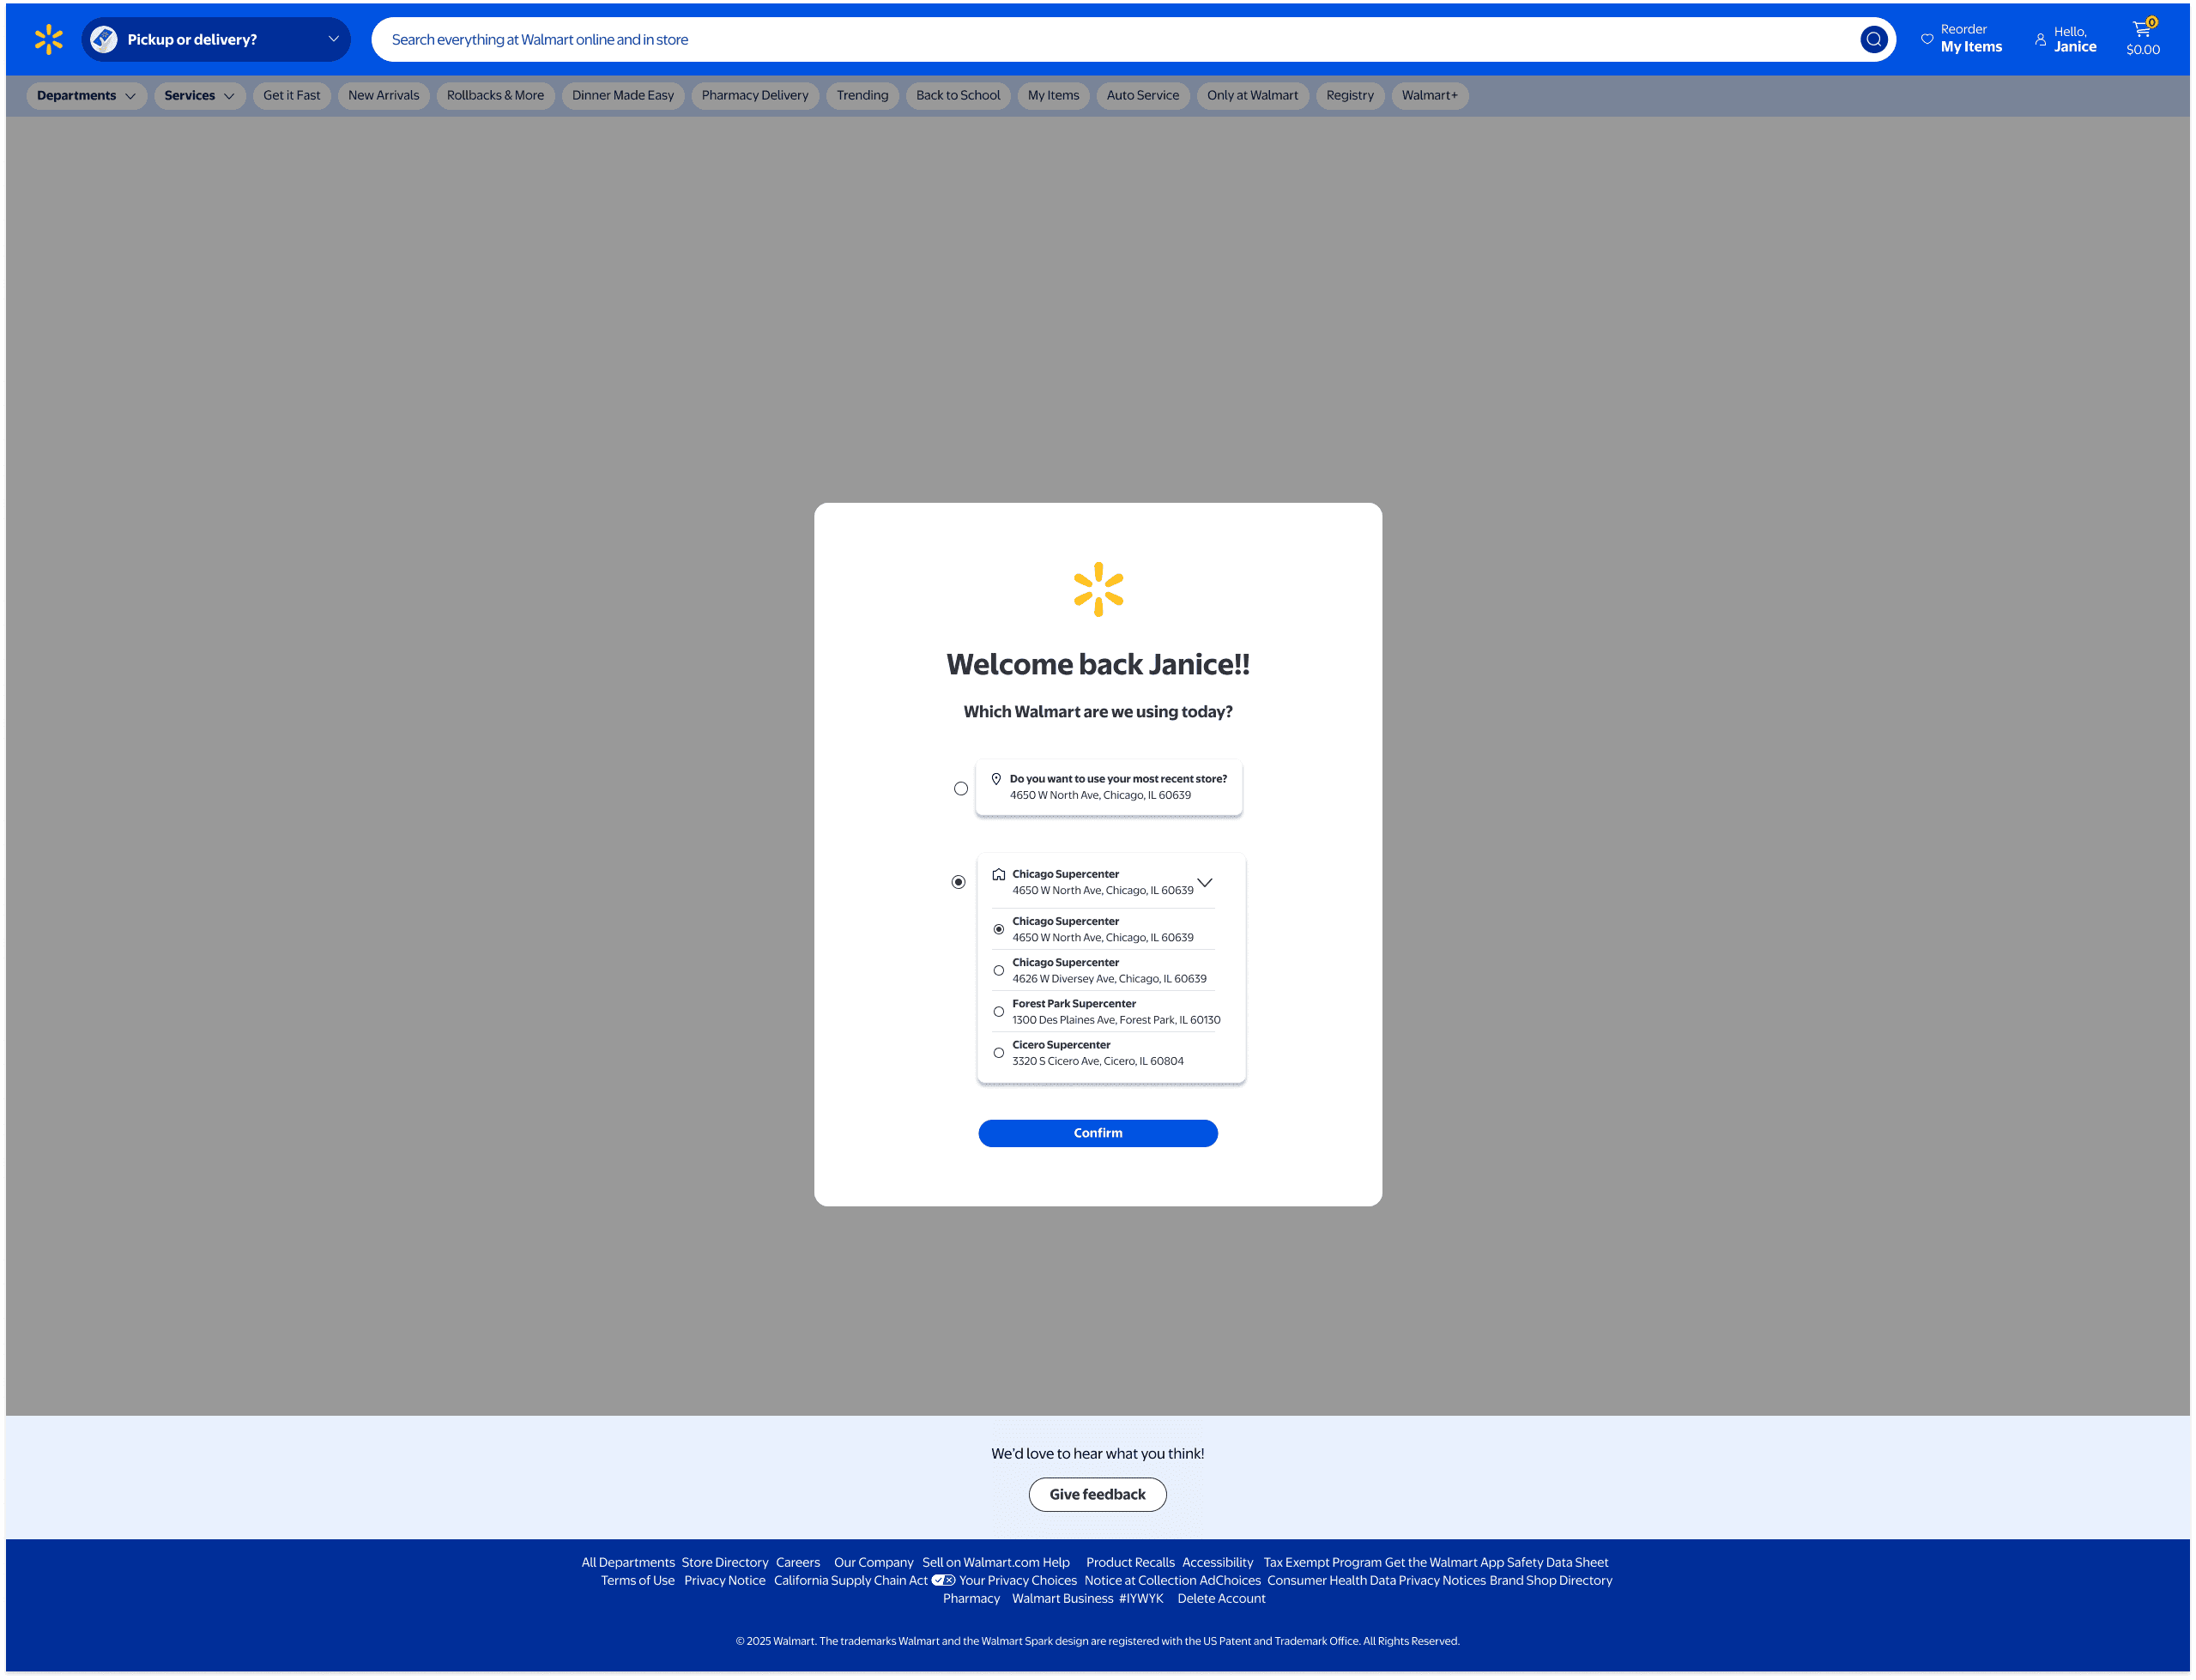This screenshot has height=1680, width=2196.
Task: Click the Give feedback button
Action: [x=1097, y=1494]
